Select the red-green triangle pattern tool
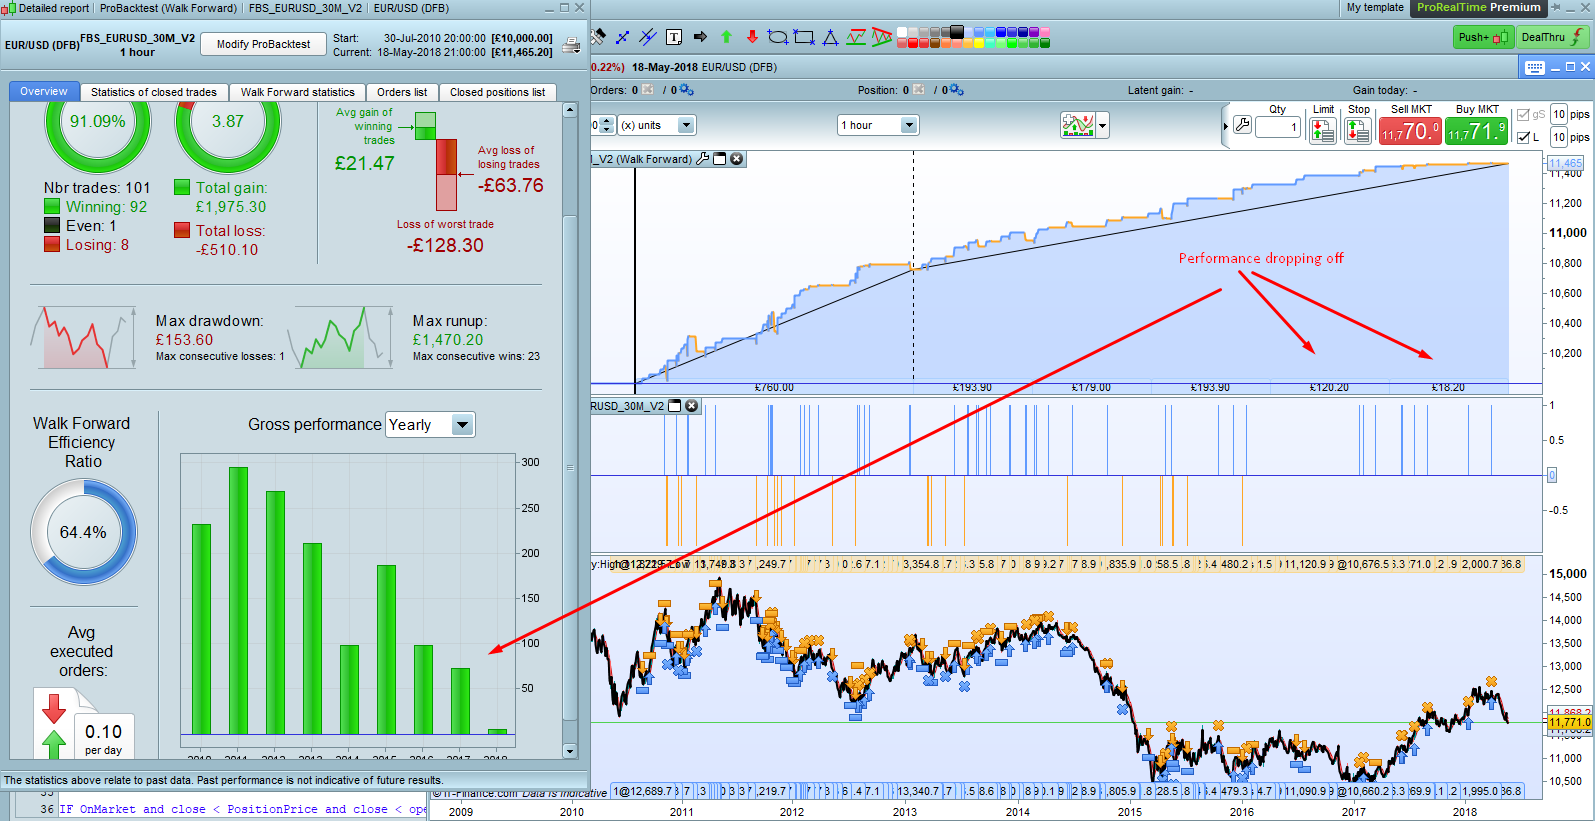This screenshot has height=821, width=1595. tap(882, 37)
